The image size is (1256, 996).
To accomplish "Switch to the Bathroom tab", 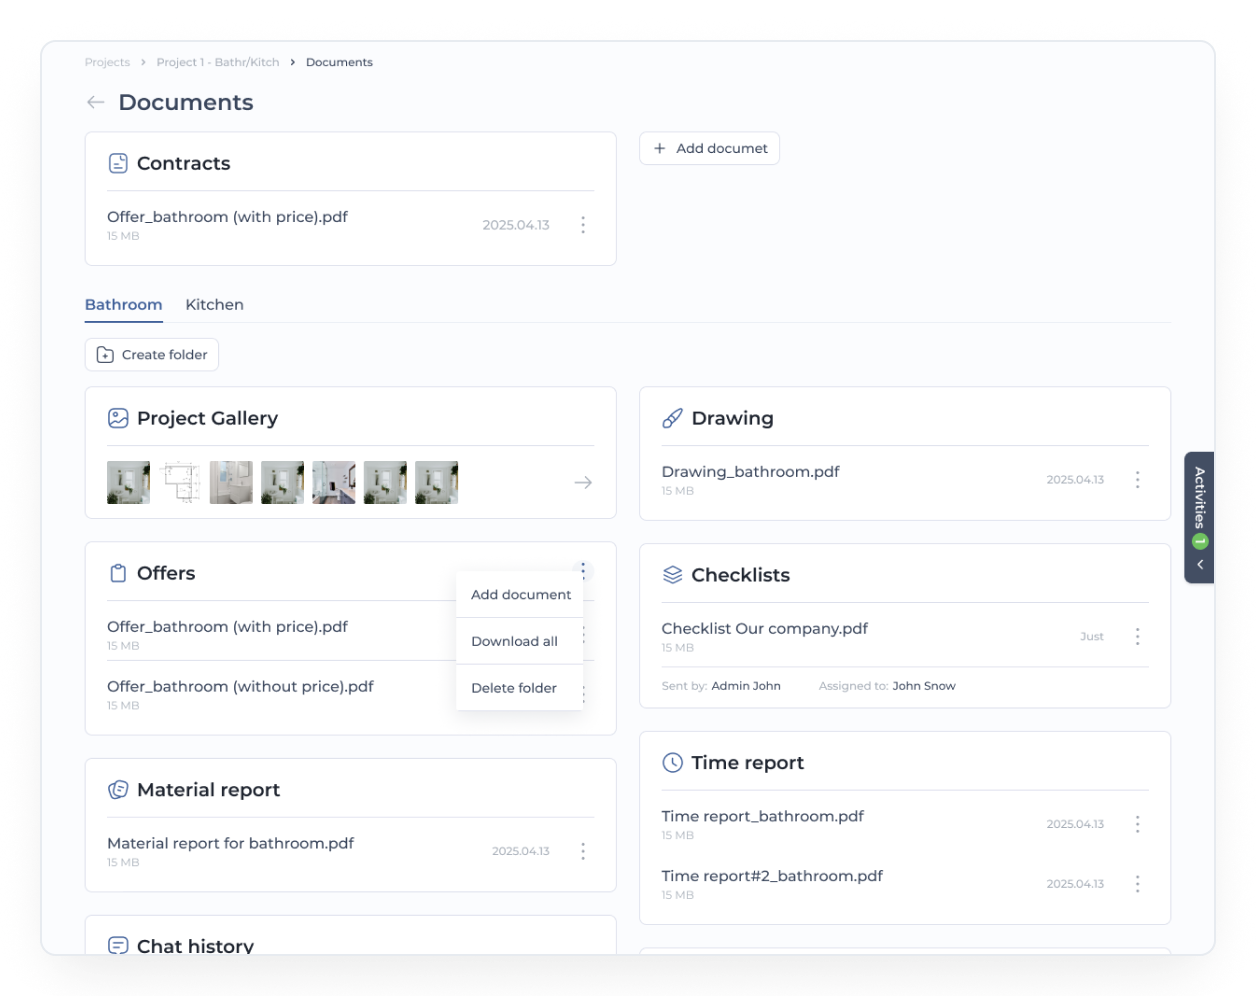I will pyautogui.click(x=123, y=305).
